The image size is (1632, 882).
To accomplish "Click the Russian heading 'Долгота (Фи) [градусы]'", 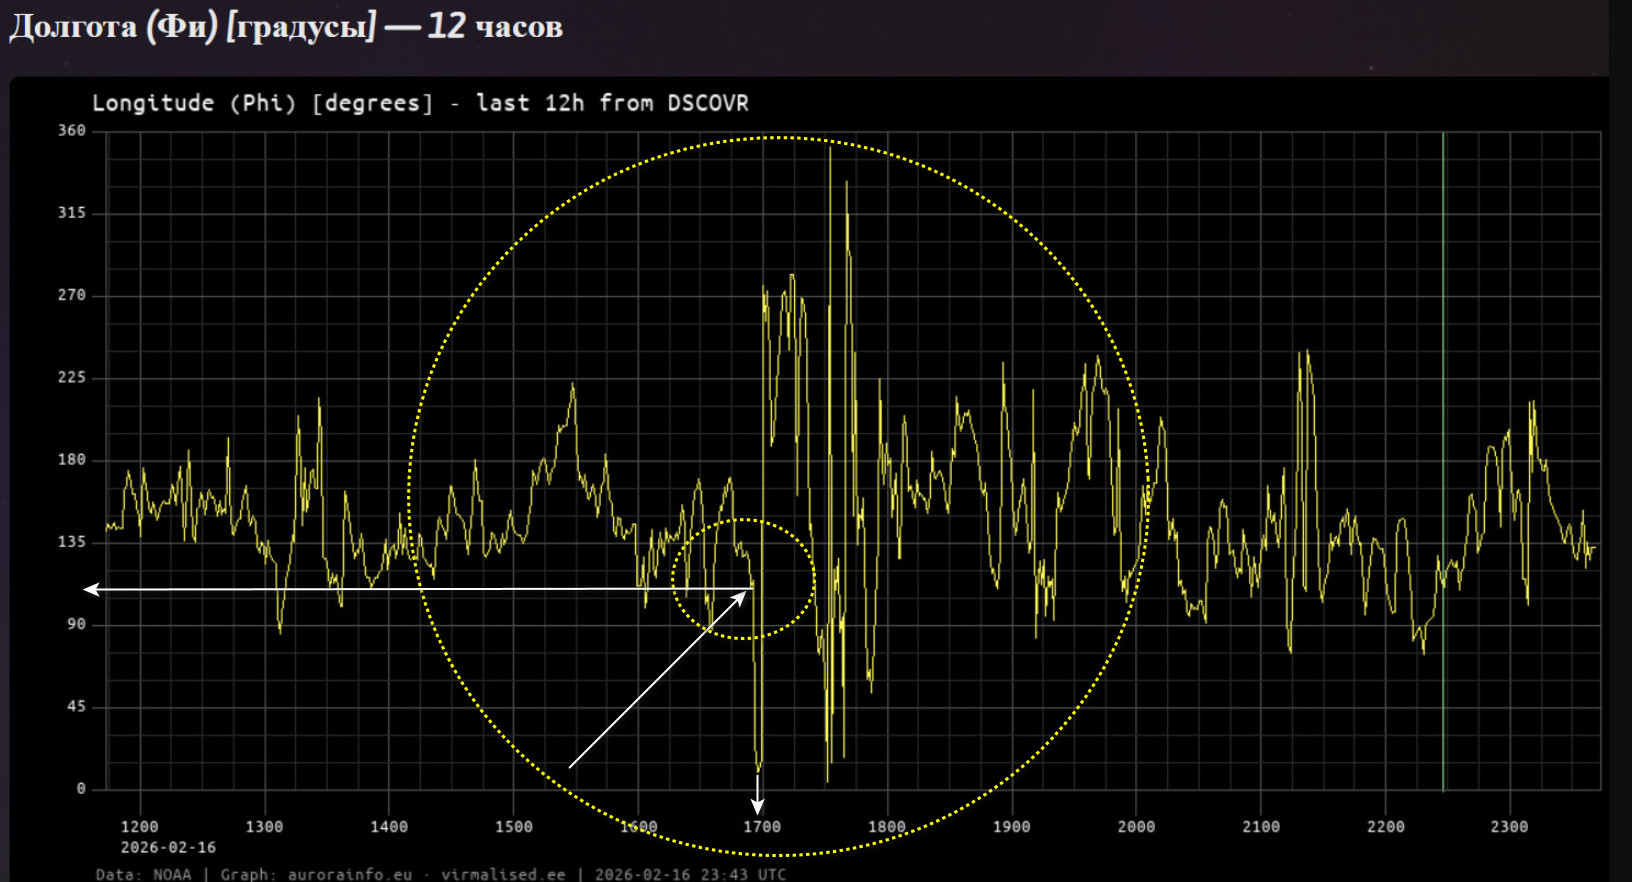I will click(x=192, y=27).
